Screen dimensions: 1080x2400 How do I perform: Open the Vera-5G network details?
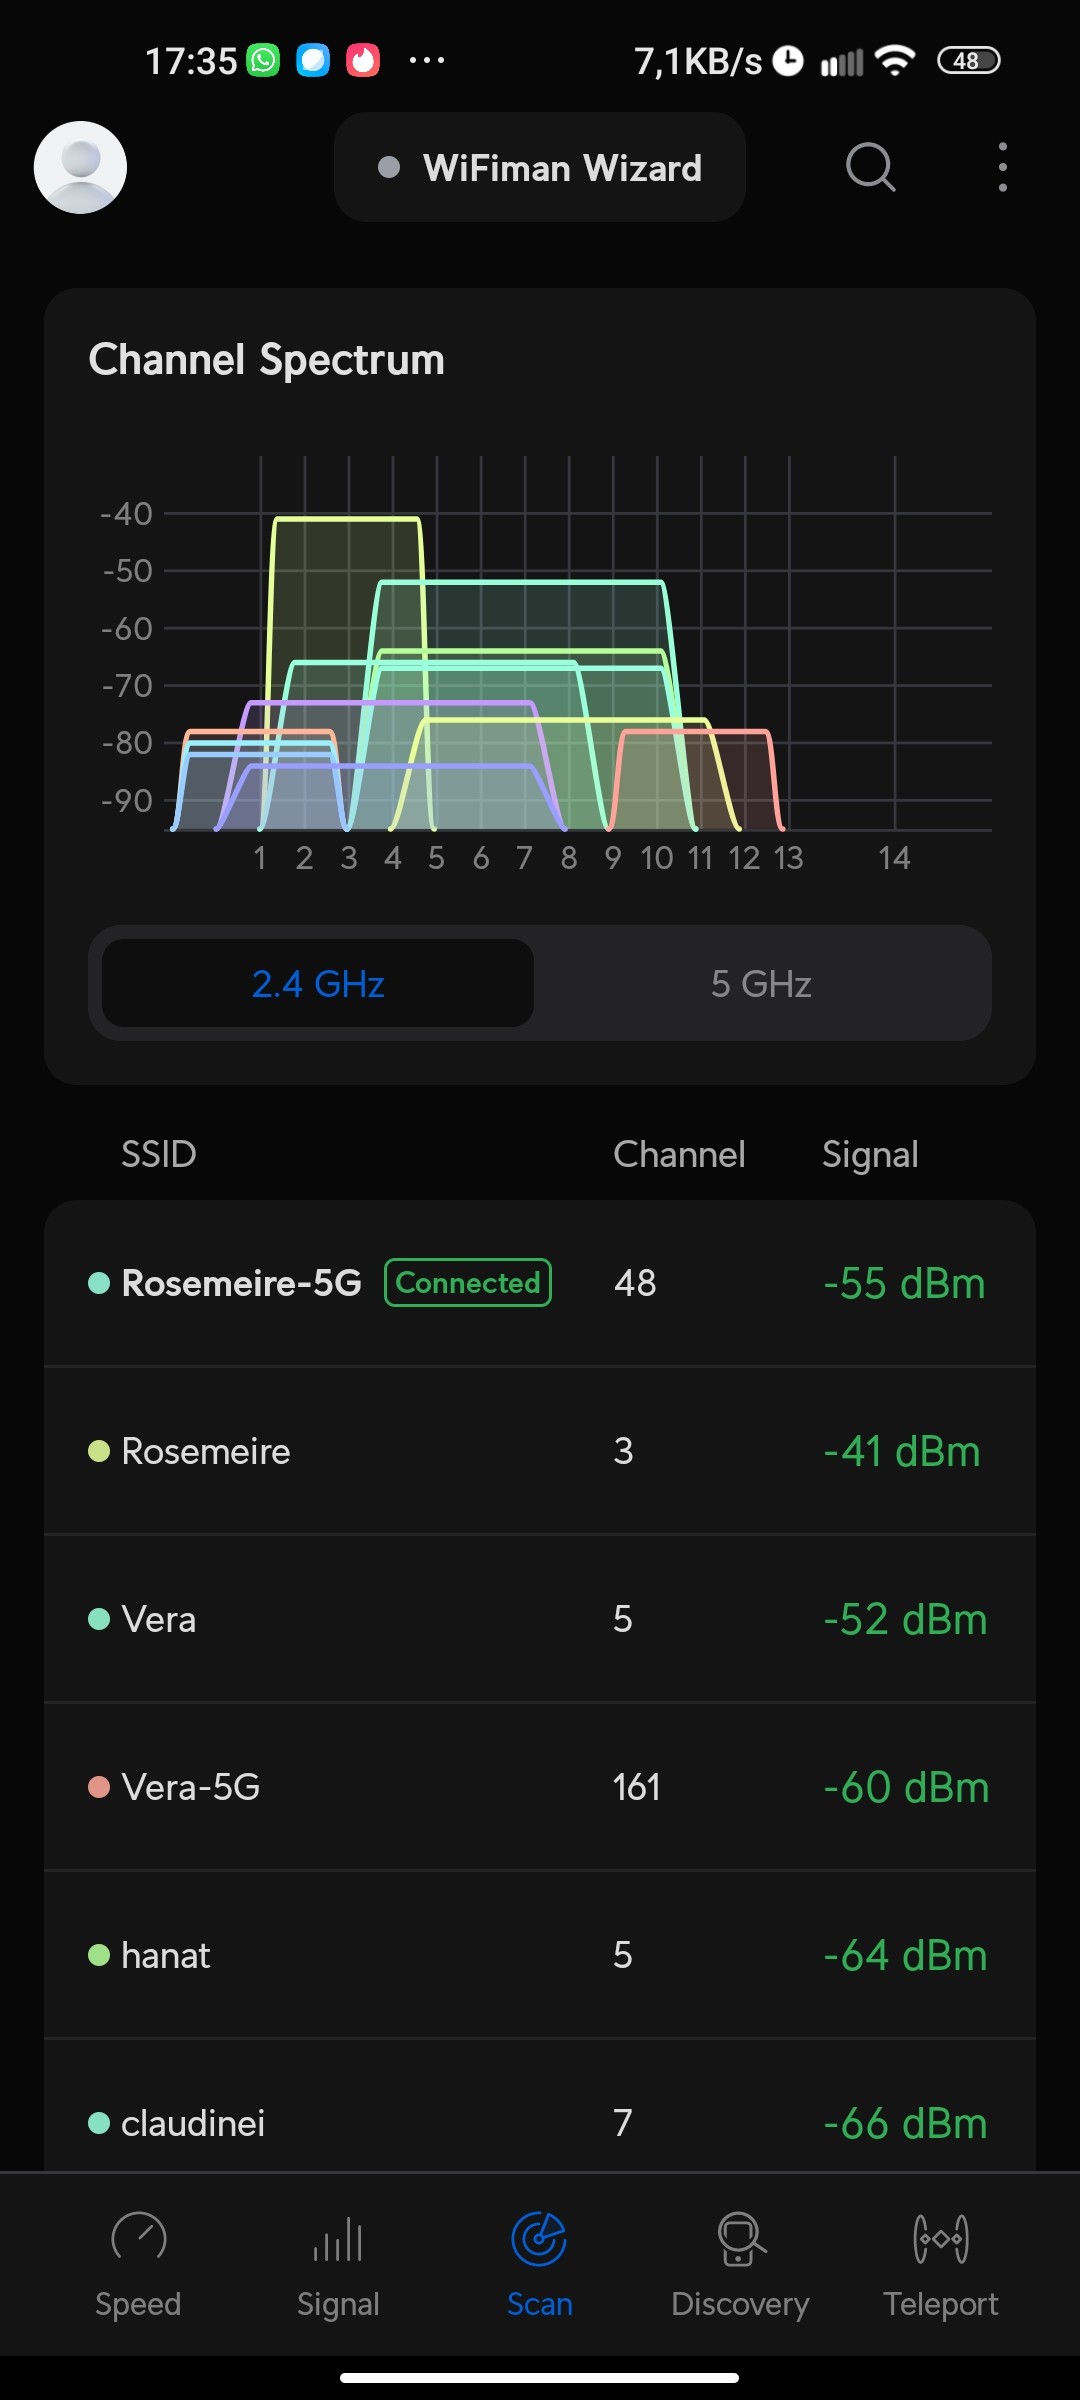click(x=540, y=1787)
